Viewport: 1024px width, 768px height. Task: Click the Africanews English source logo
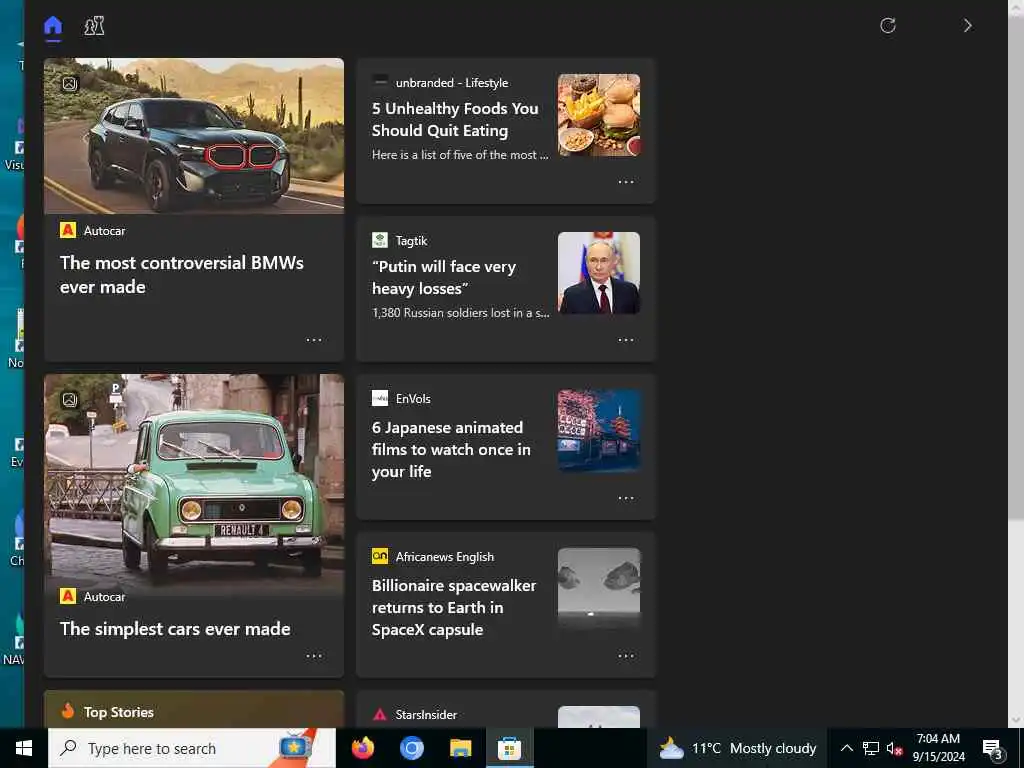click(379, 556)
